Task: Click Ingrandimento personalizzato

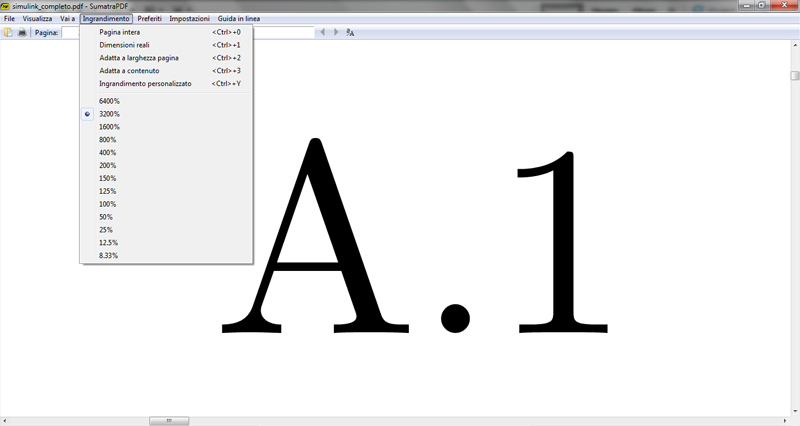Action: [x=145, y=84]
